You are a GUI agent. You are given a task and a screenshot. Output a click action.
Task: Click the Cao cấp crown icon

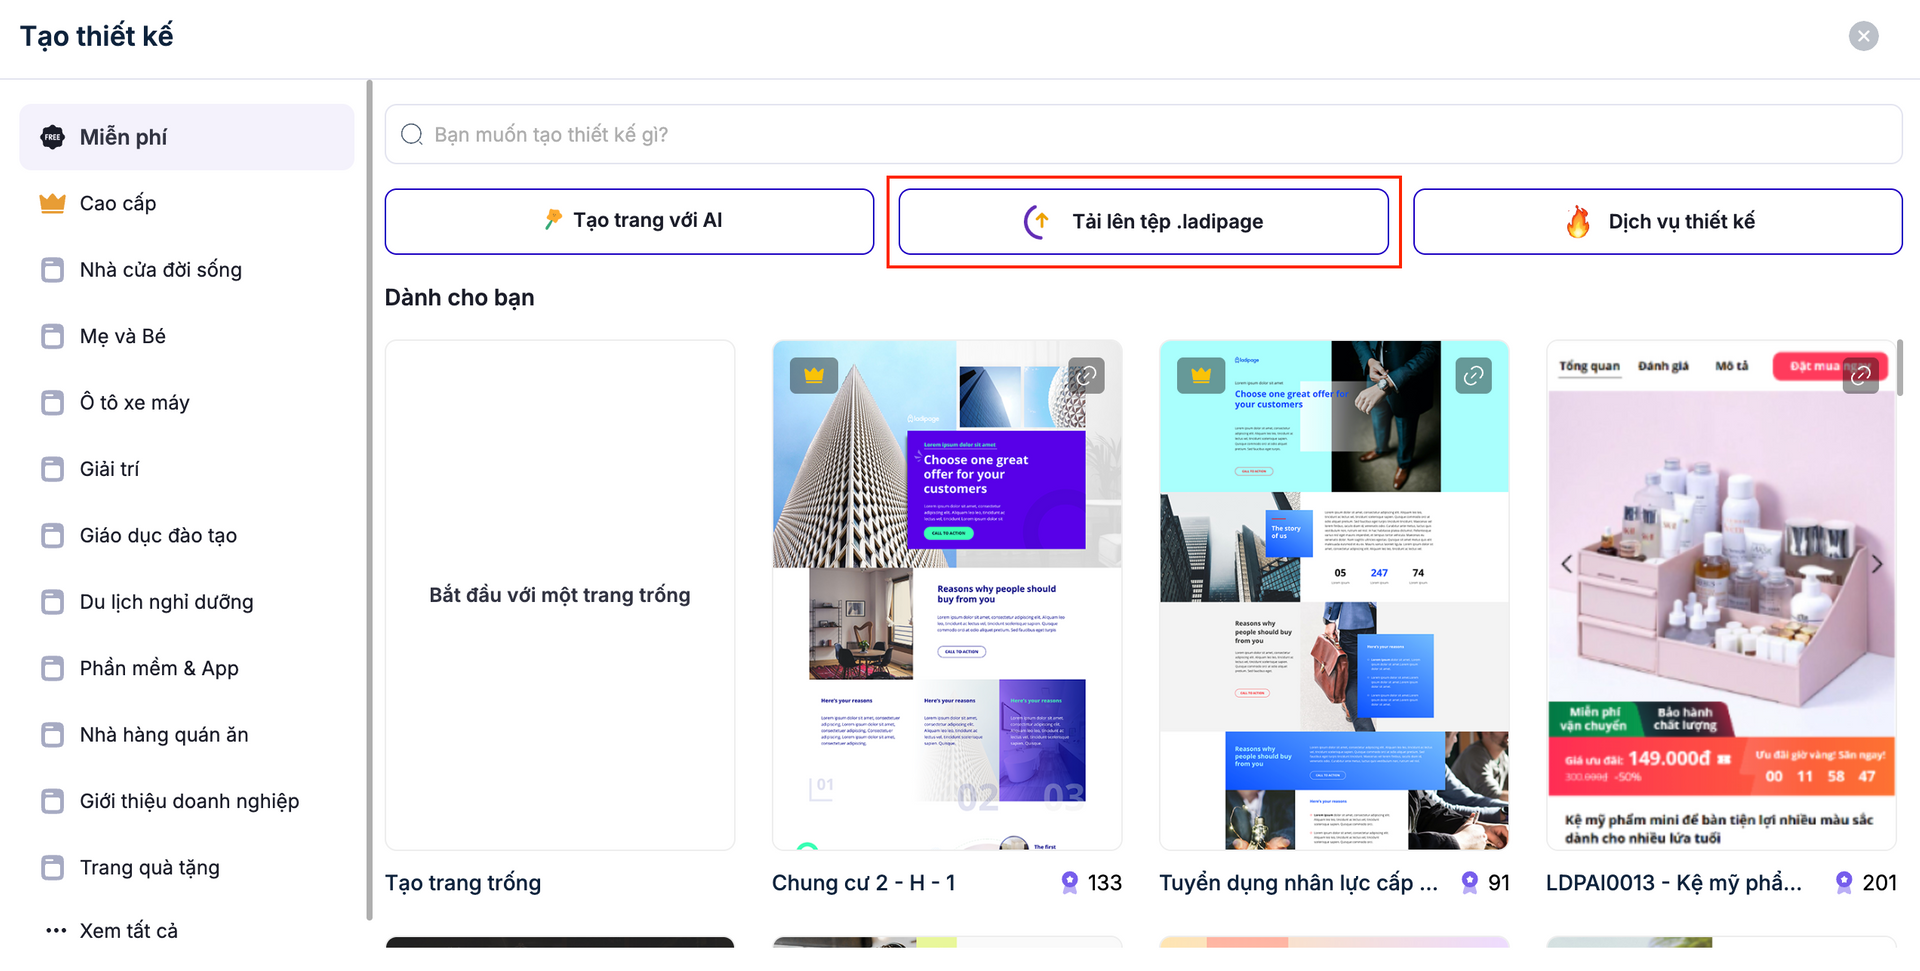[52, 204]
